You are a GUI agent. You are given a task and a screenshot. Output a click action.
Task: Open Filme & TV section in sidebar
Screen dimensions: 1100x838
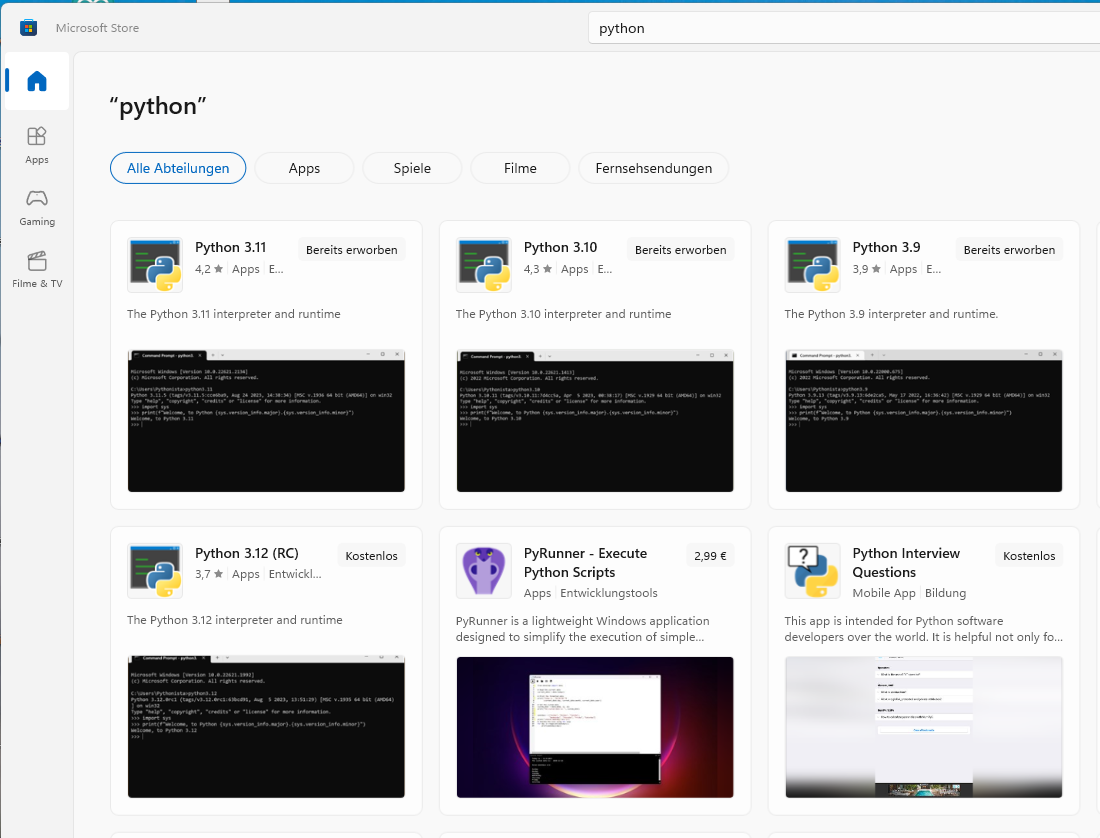point(36,269)
